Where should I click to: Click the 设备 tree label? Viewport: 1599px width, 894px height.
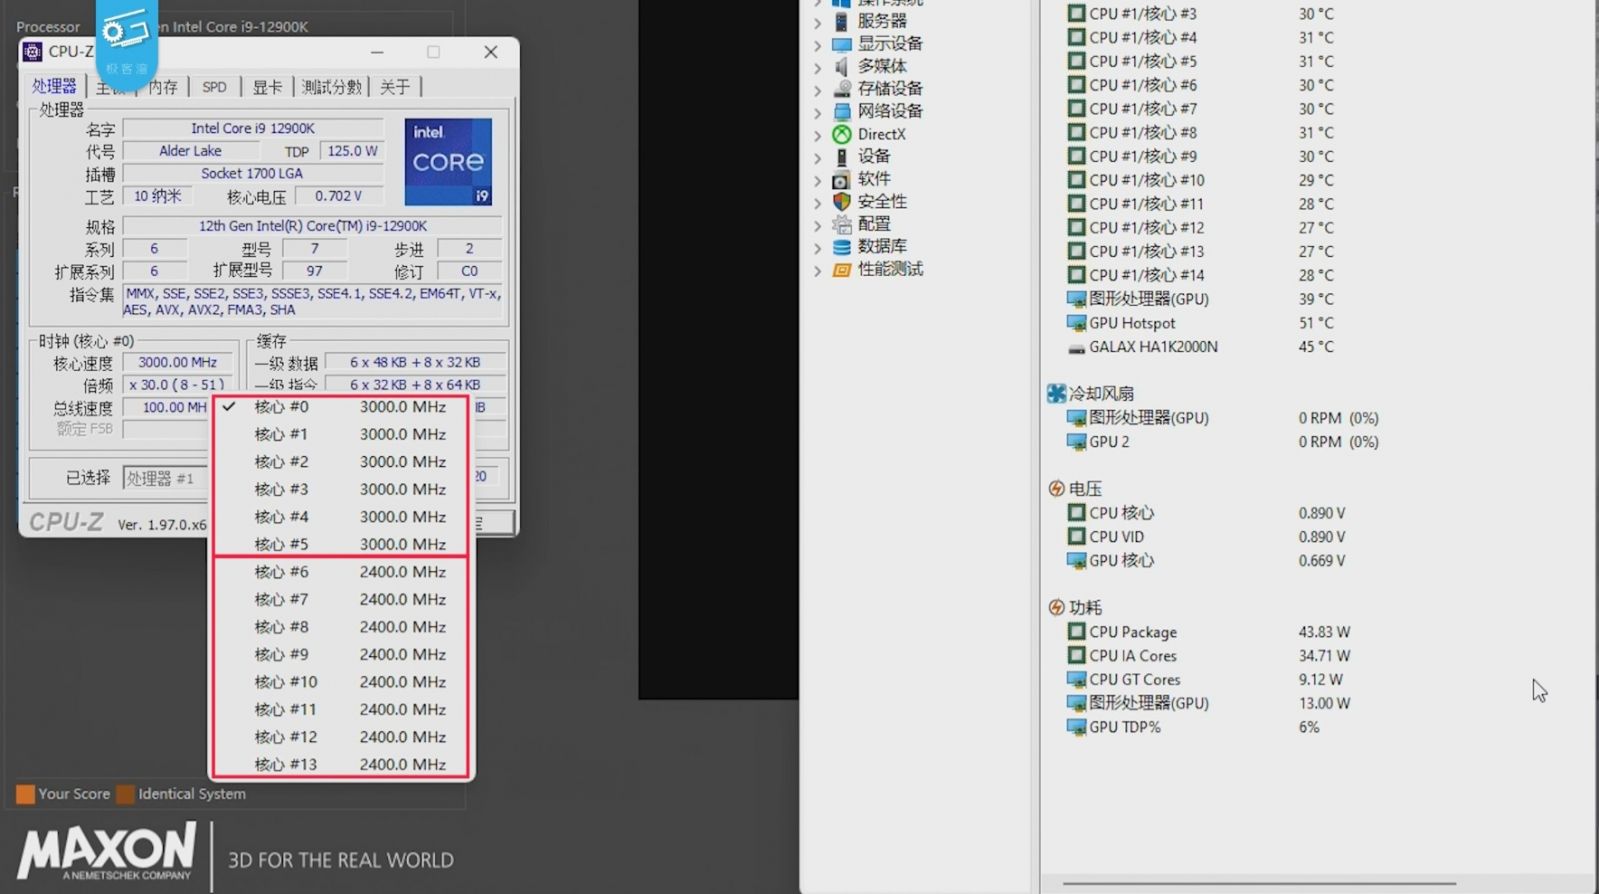pyautogui.click(x=874, y=156)
